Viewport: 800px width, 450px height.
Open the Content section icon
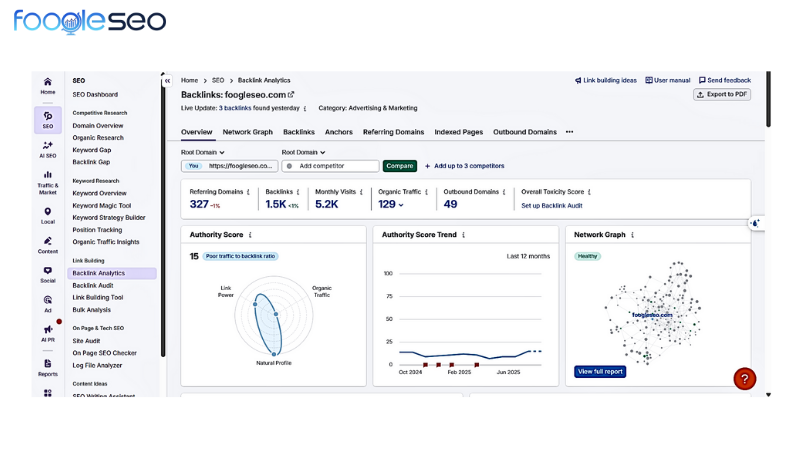tap(47, 244)
